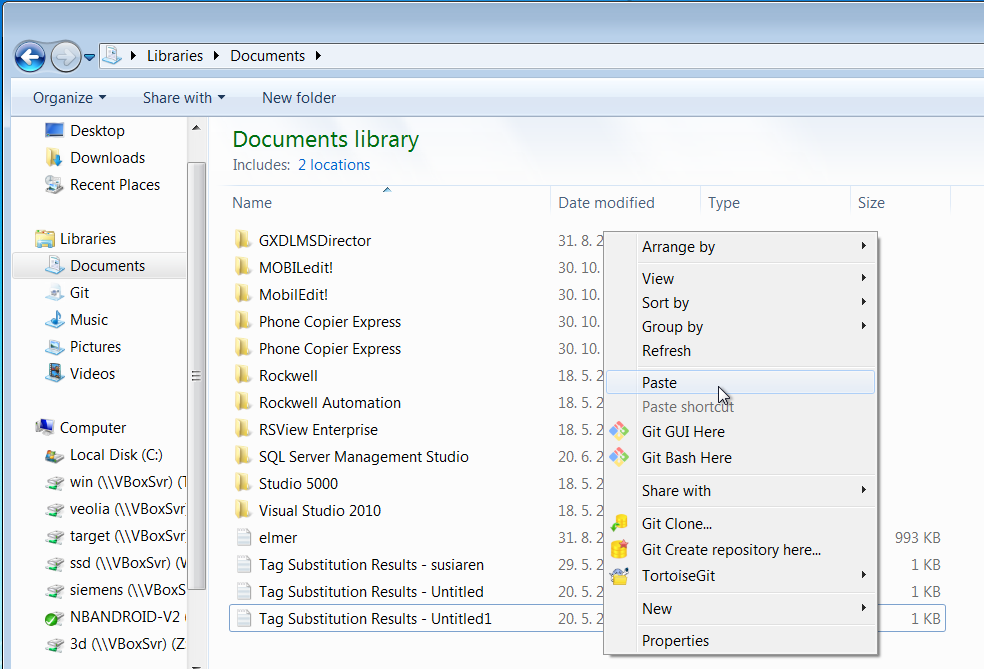Choose Paste from the context menu
This screenshot has height=669, width=984.
click(x=660, y=383)
